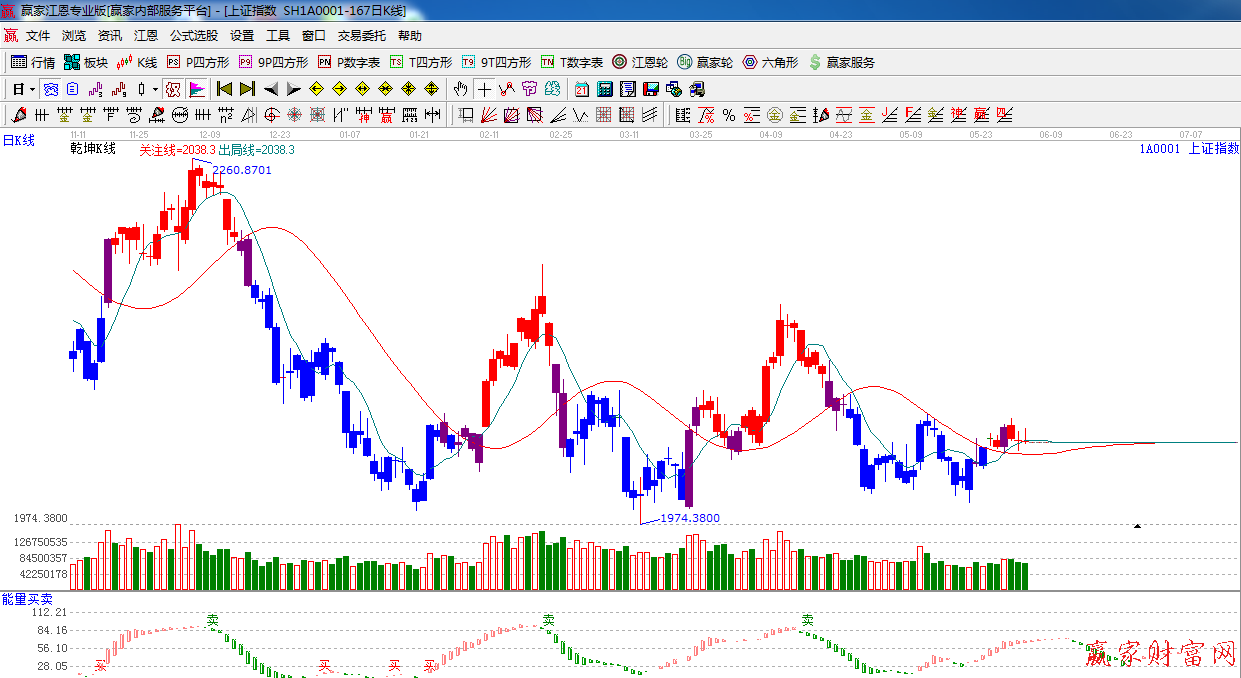Viewport: 1241px width, 678px height.
Task: Open the 江恩 menu in the menu bar
Action: (x=146, y=35)
